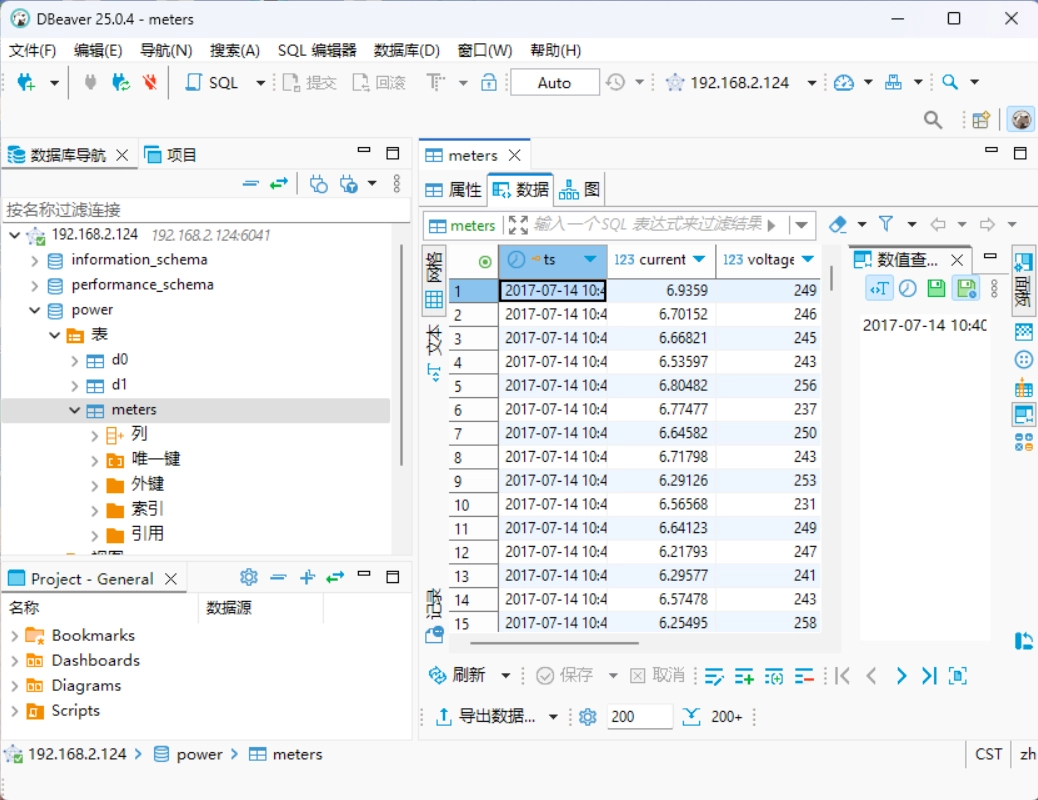The image size is (1038, 800).
Task: Toggle link with editor in navigator
Action: [x=278, y=183]
